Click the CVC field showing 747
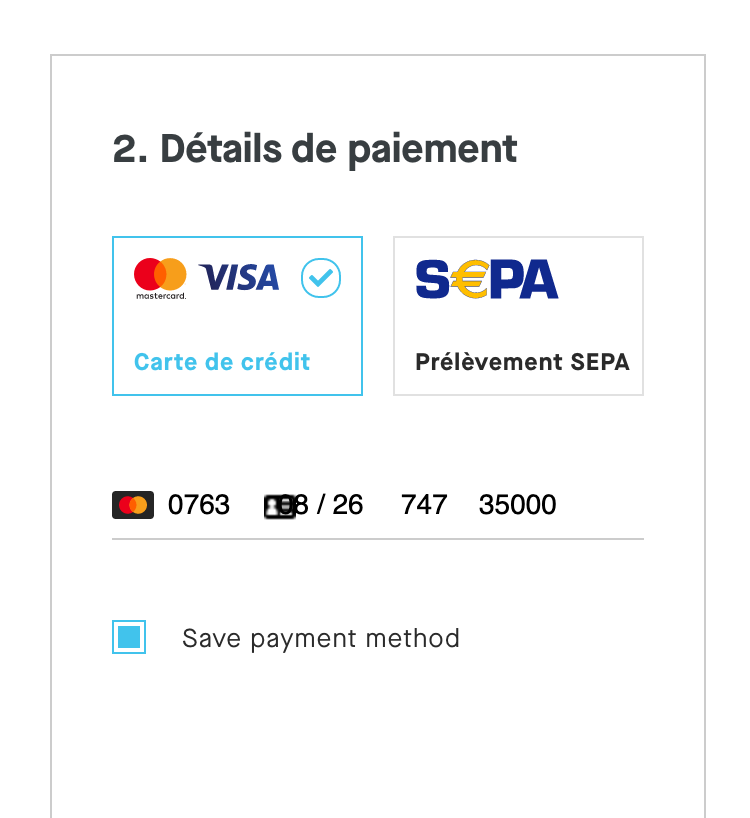Viewport: 750px width, 818px height. pos(424,505)
